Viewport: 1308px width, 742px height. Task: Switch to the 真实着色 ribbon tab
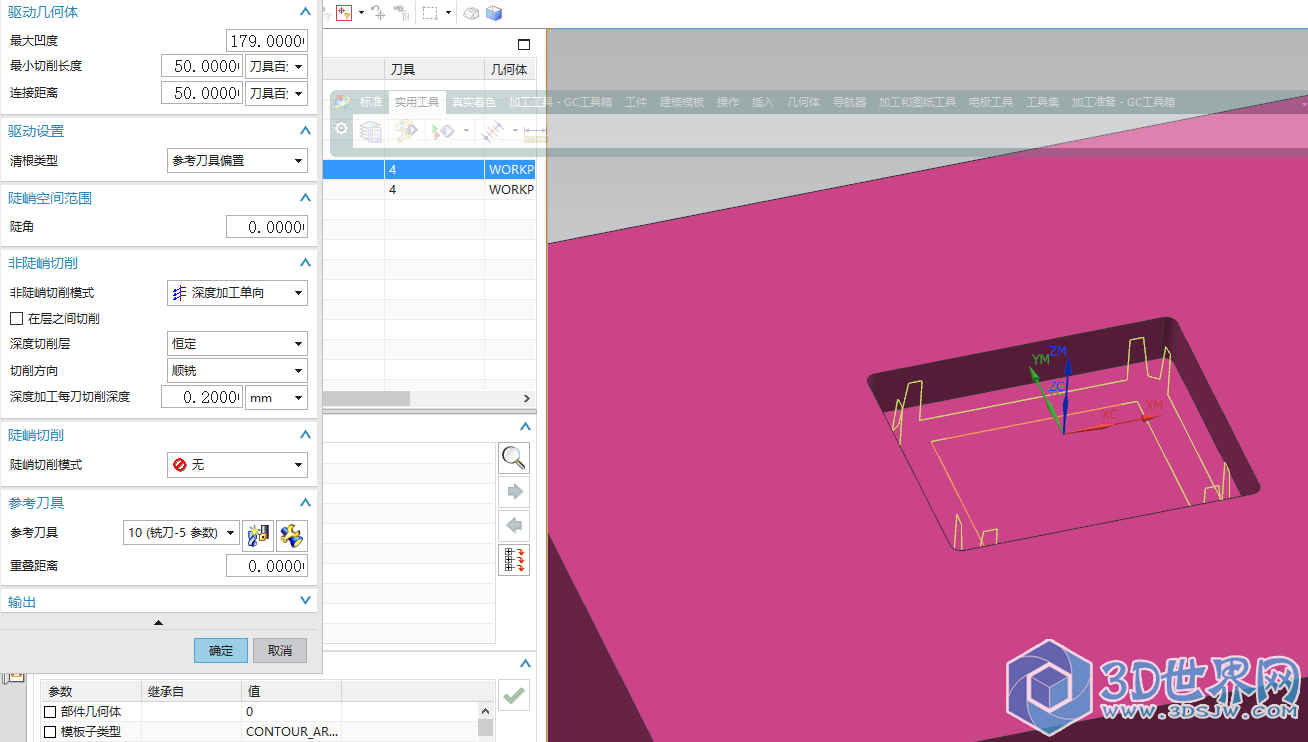[x=473, y=102]
